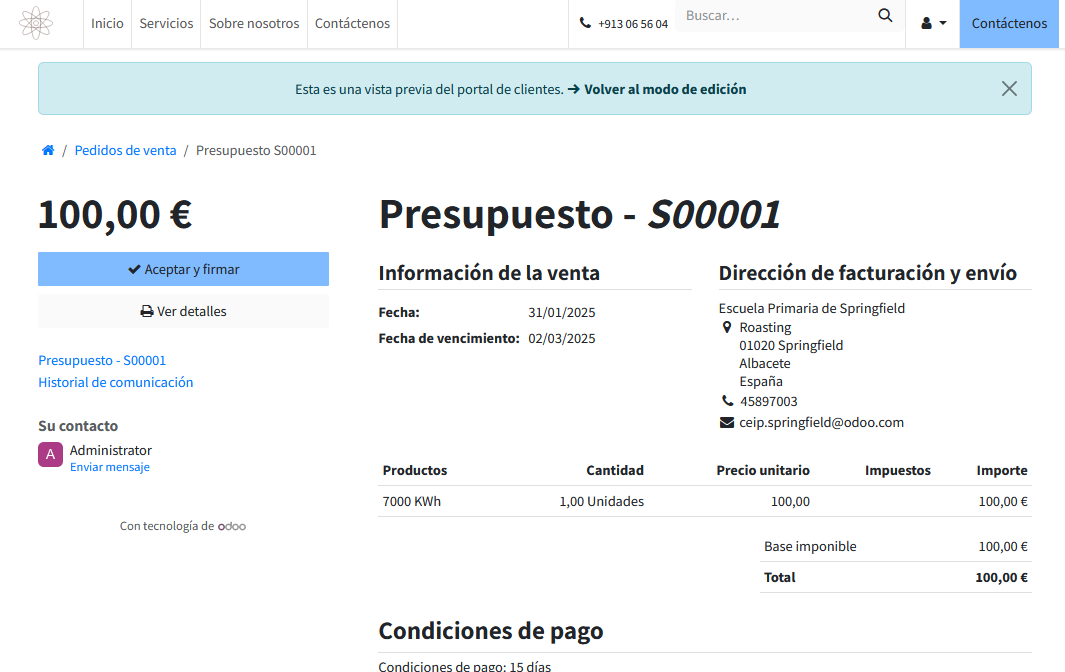Open the user account dropdown in the header
Image resolution: width=1065 pixels, height=672 pixels.
[932, 23]
